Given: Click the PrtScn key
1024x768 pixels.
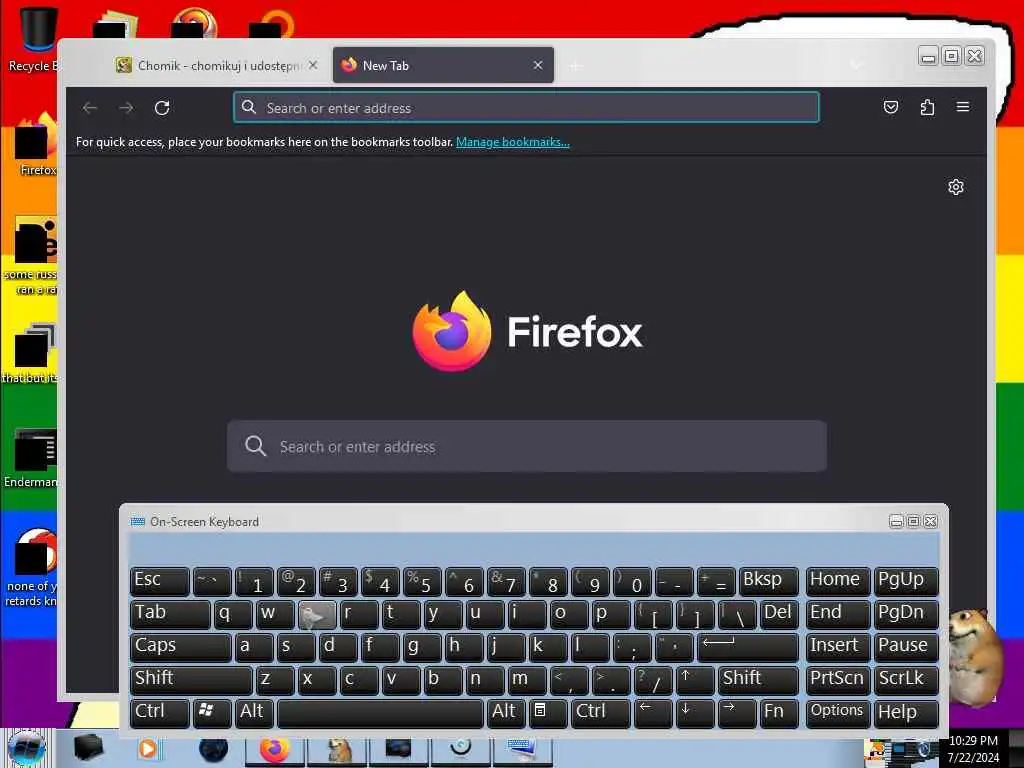Looking at the screenshot, I should click(x=838, y=680).
